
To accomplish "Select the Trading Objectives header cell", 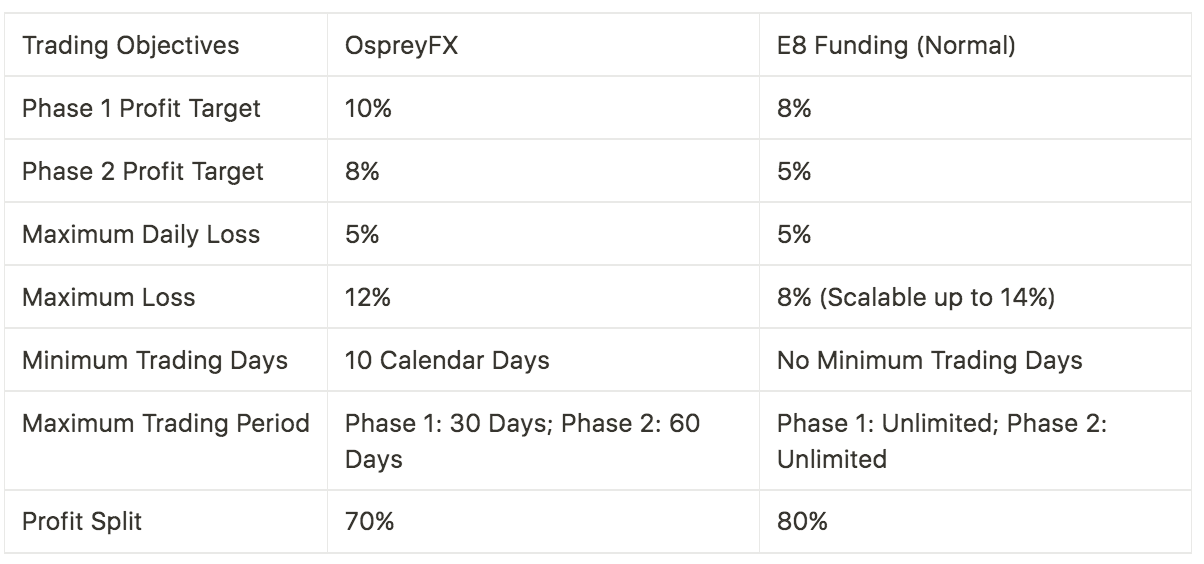I will coord(166,46).
